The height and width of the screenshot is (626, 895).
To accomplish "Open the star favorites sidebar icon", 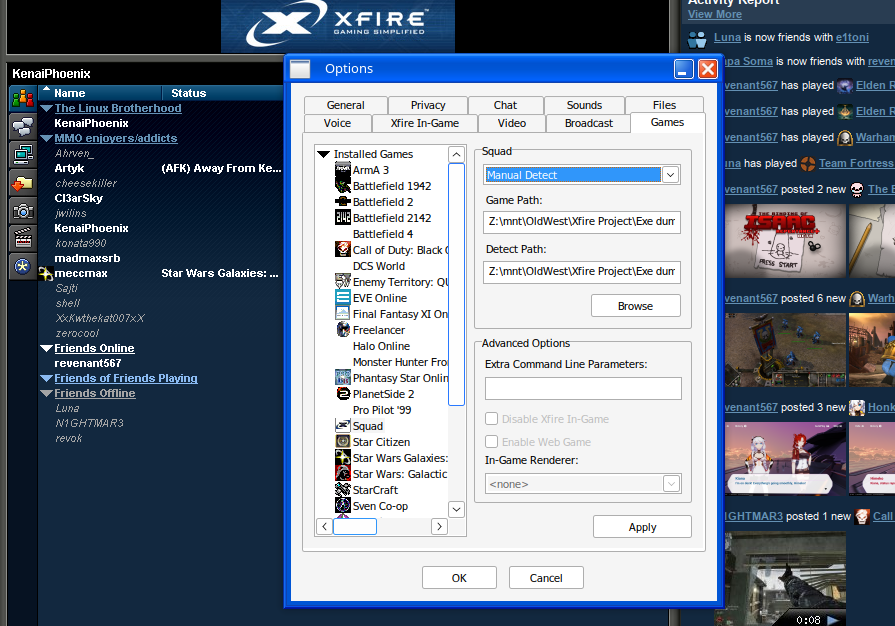I will pyautogui.click(x=23, y=266).
